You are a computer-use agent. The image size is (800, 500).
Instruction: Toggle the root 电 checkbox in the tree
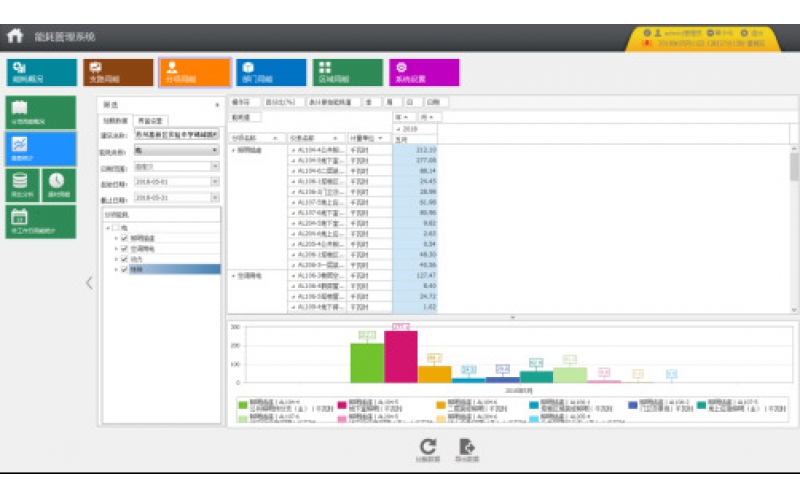tap(117, 228)
